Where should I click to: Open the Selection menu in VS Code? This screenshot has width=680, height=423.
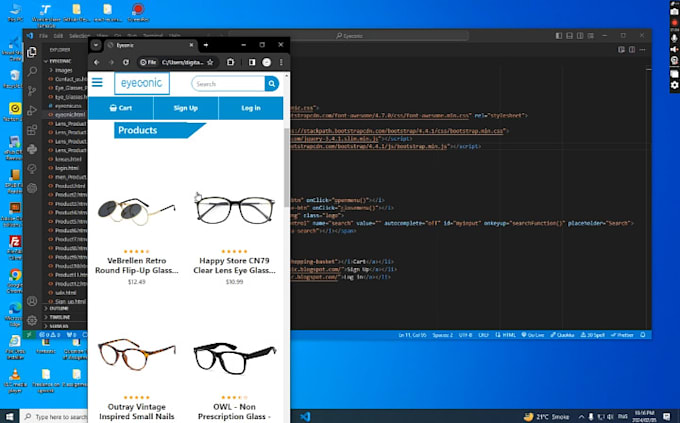click(81, 35)
